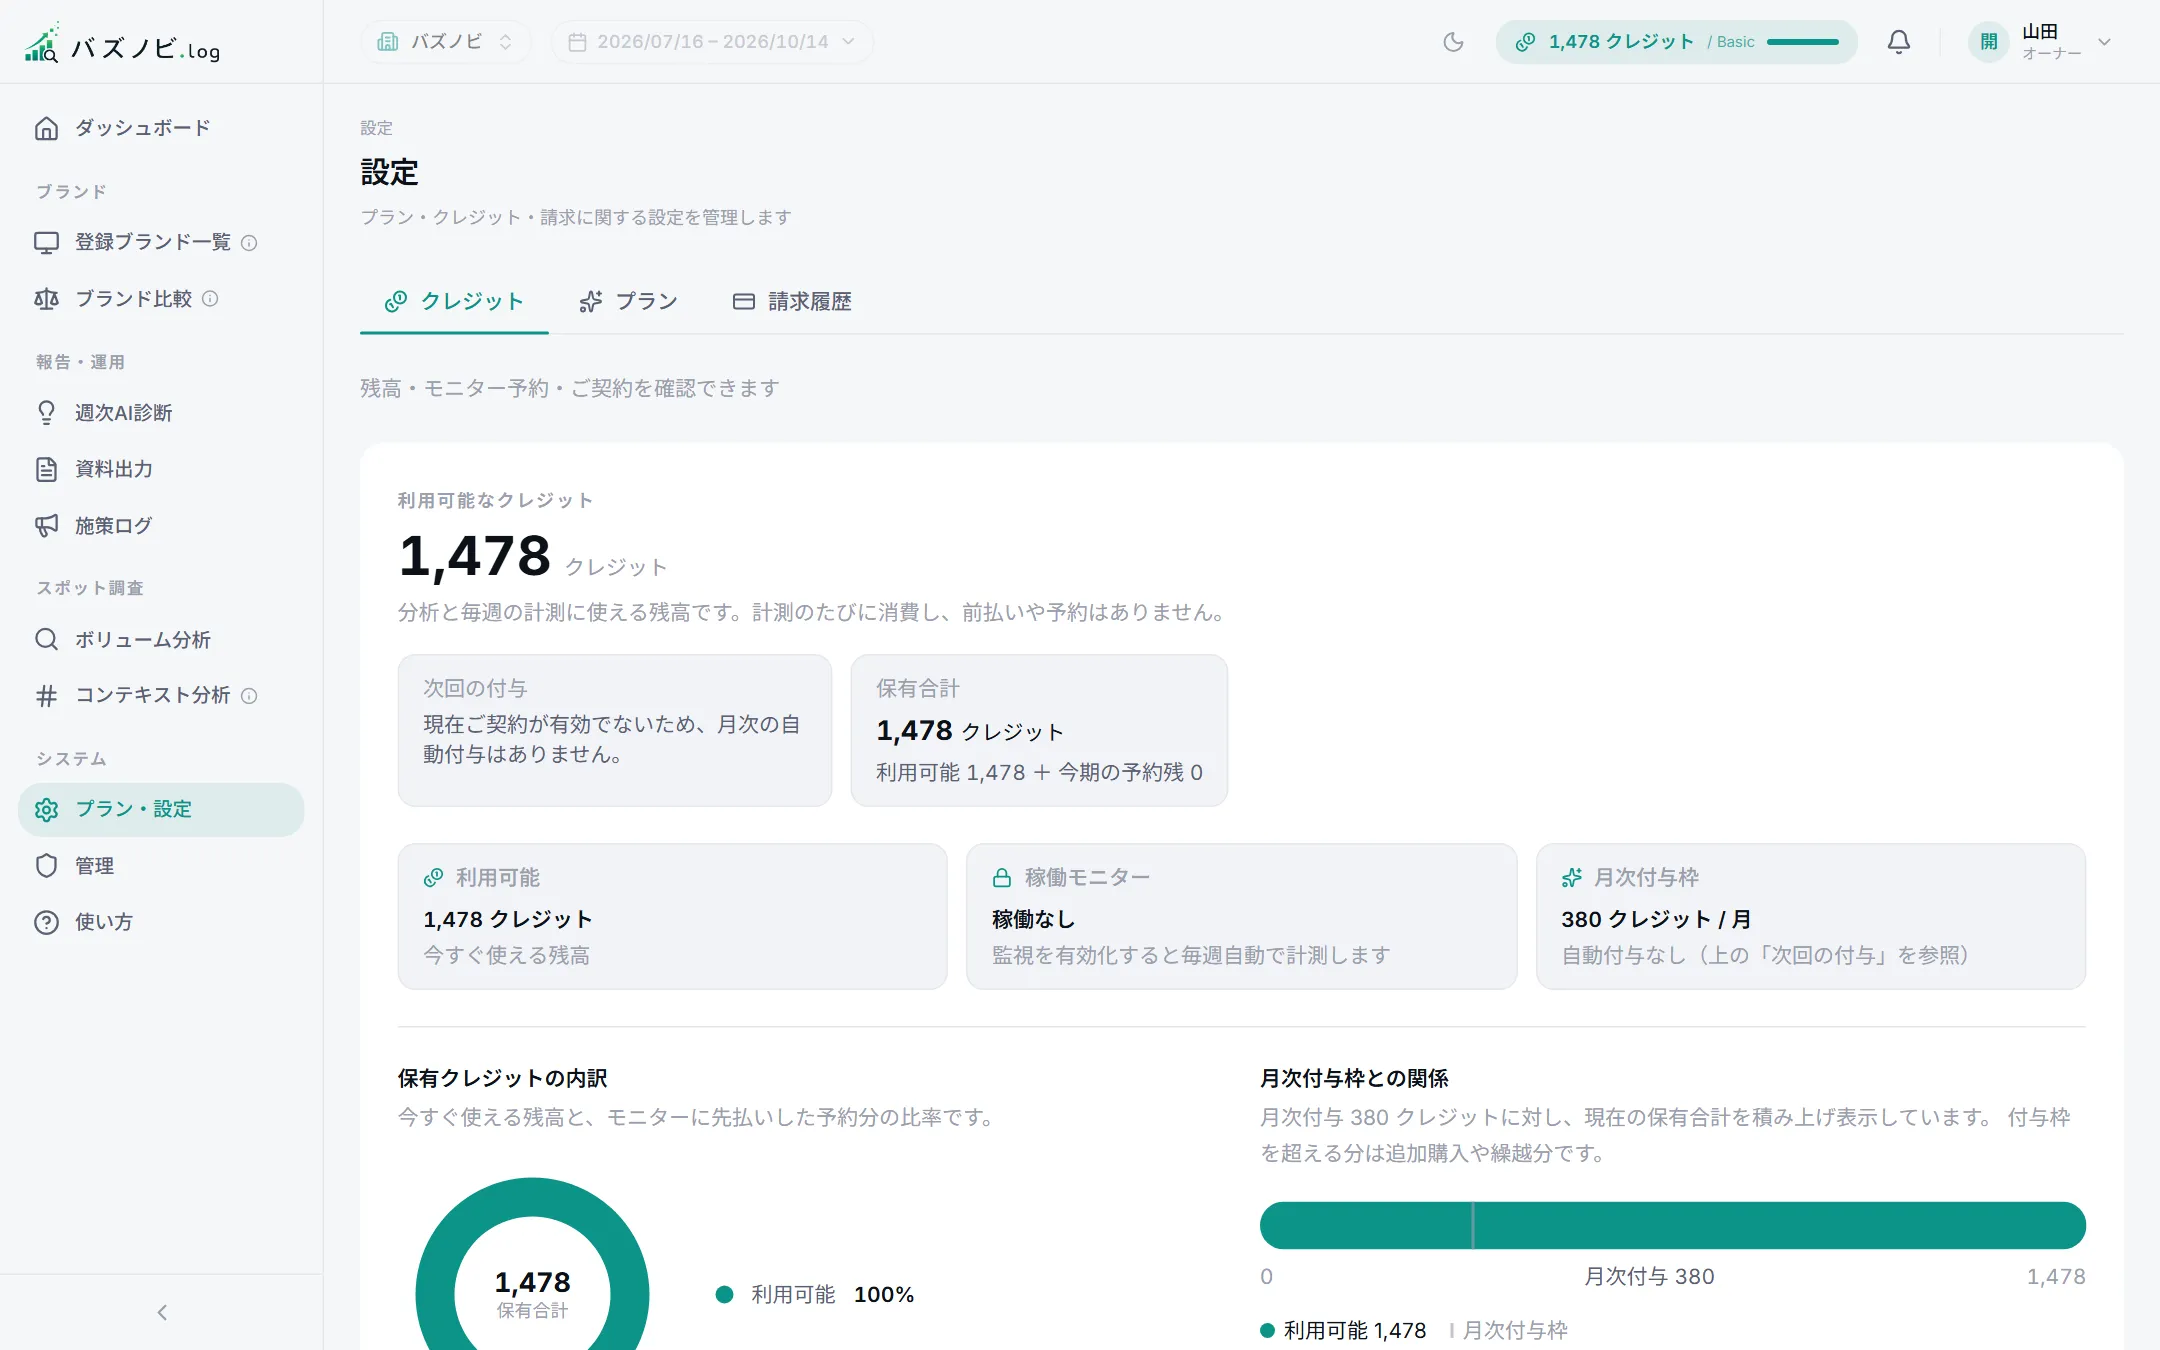
Task: Click info icon beside ブランド比較
Action: (x=210, y=299)
